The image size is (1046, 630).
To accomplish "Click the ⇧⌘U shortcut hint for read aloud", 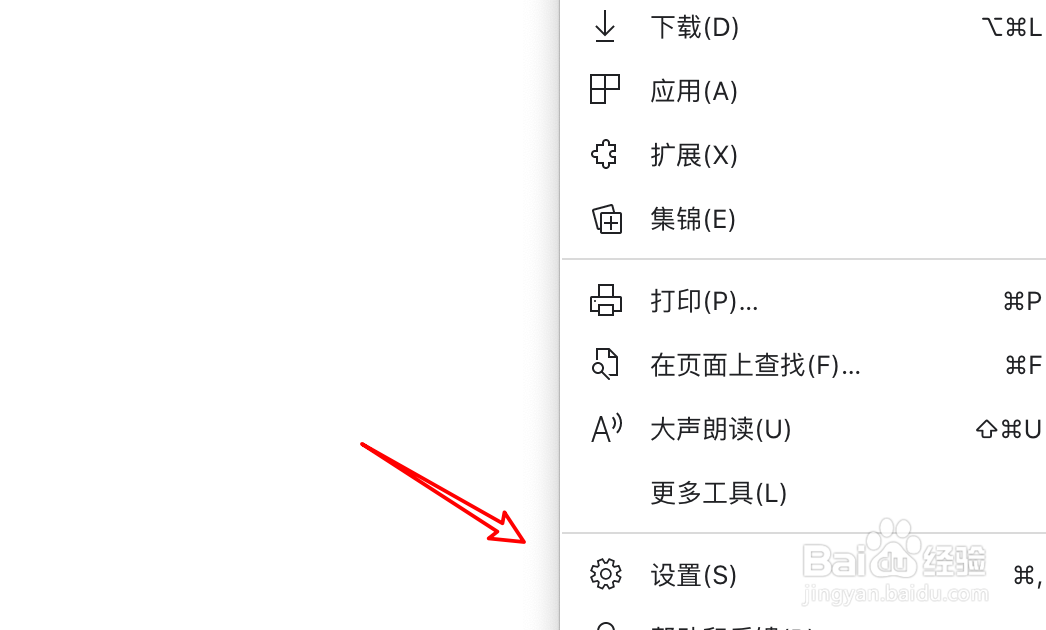I will coord(1008,429).
